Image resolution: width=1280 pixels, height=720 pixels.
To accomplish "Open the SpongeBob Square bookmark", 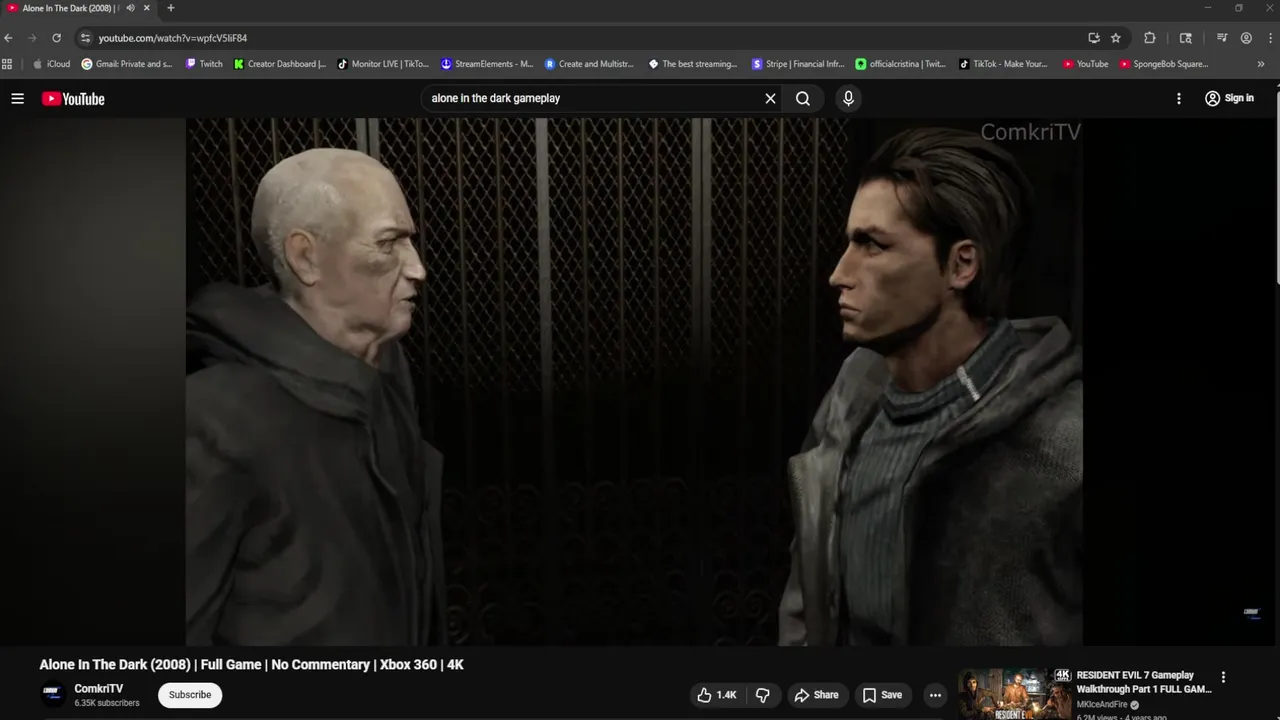I will 1164,64.
